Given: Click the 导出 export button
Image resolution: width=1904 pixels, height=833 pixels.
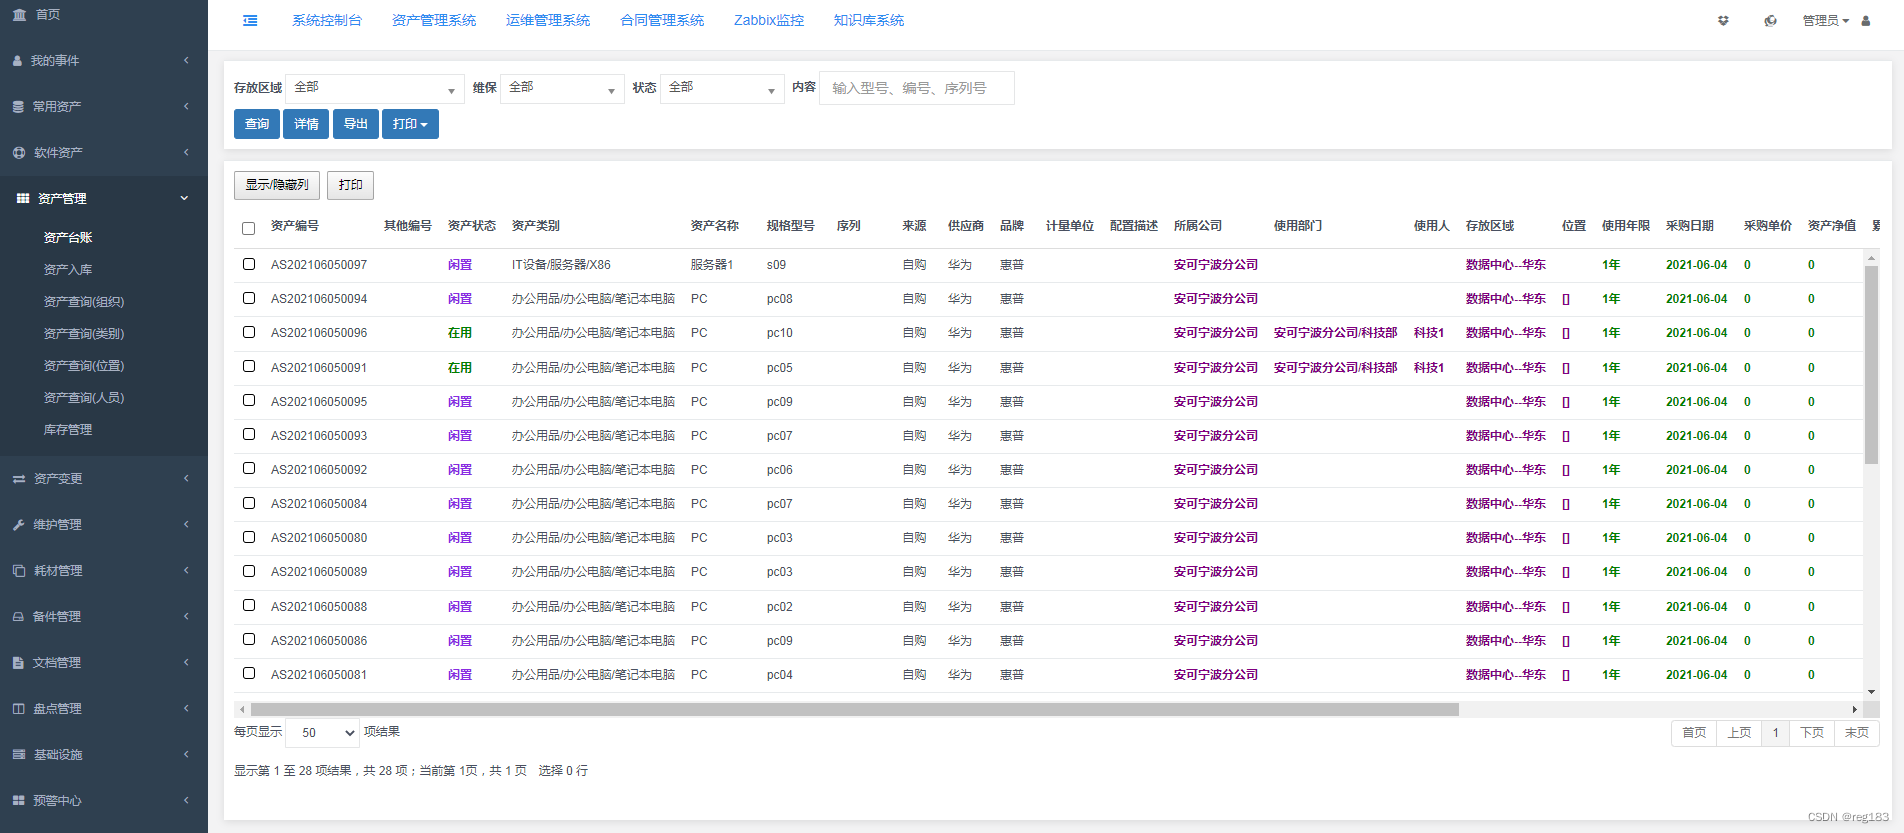Looking at the screenshot, I should 356,124.
